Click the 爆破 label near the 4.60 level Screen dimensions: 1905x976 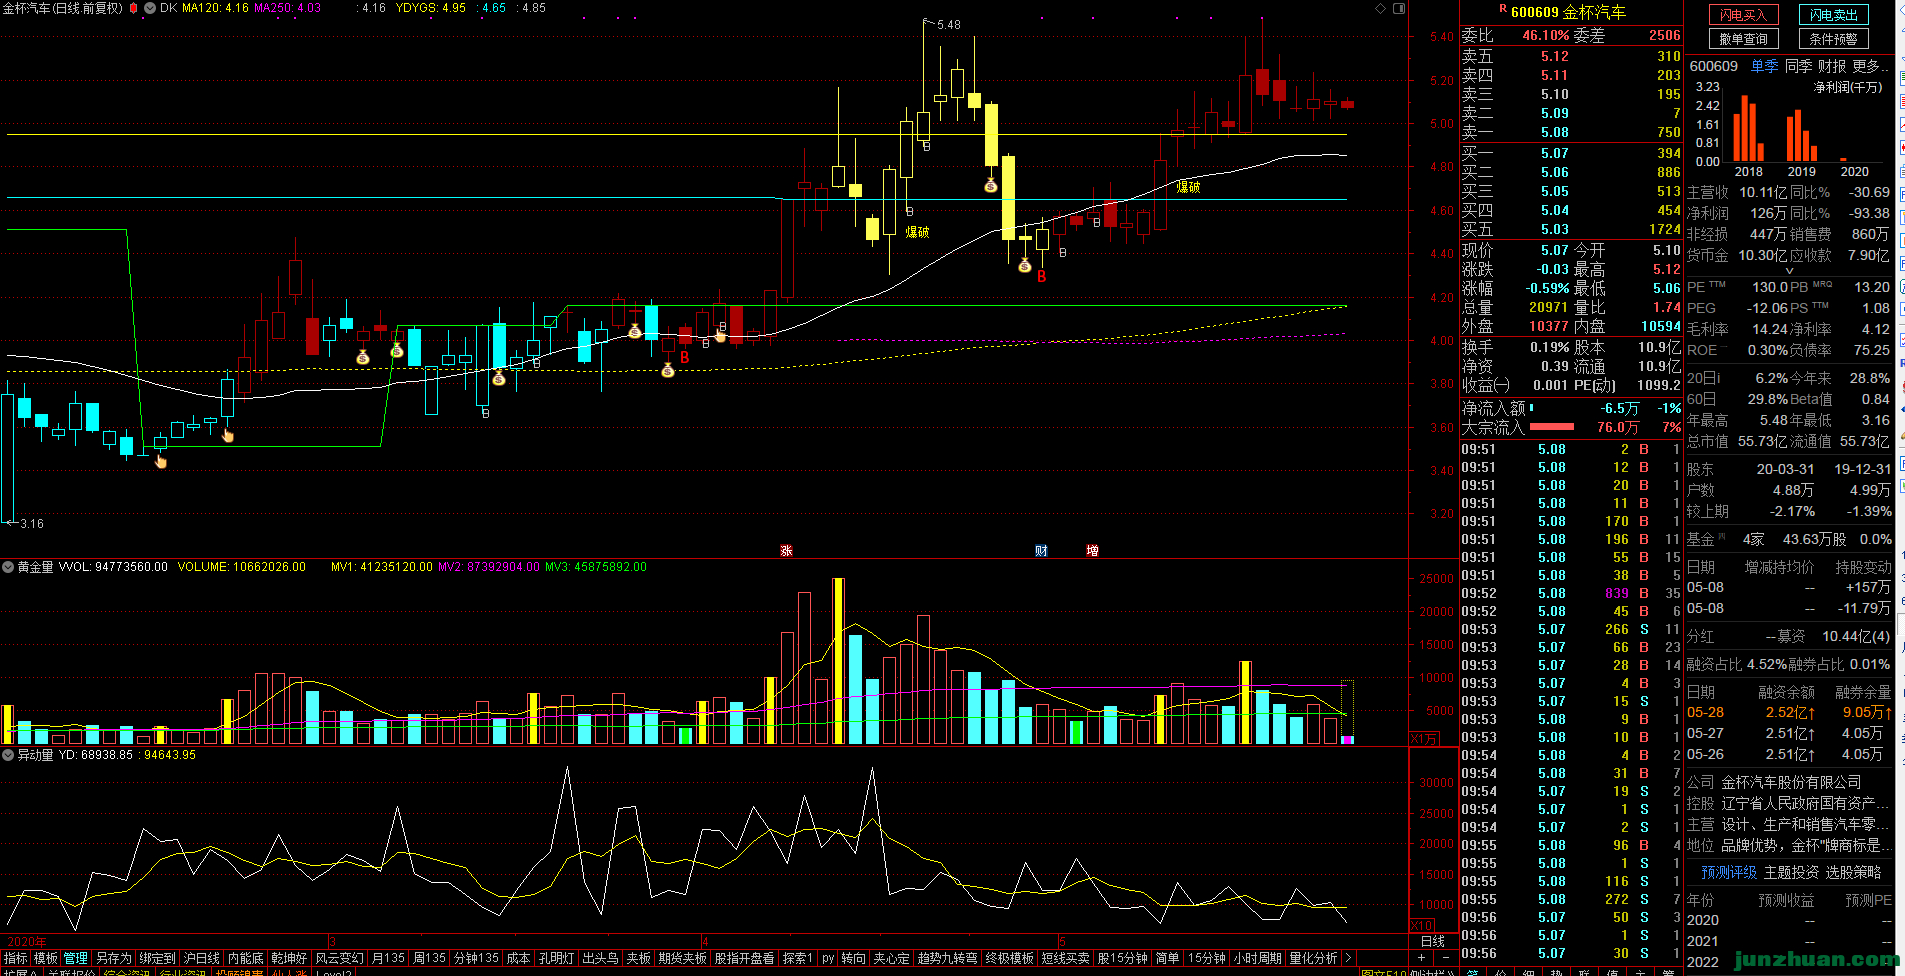(x=917, y=232)
